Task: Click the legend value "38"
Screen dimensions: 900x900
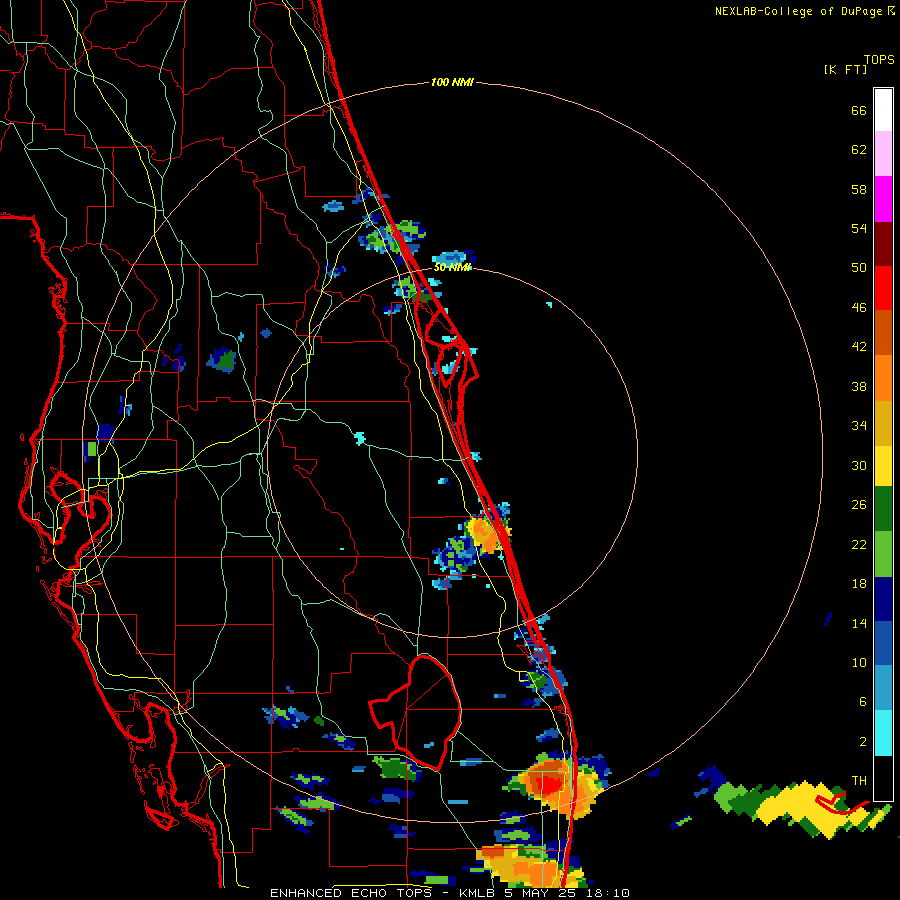Action: [x=859, y=386]
